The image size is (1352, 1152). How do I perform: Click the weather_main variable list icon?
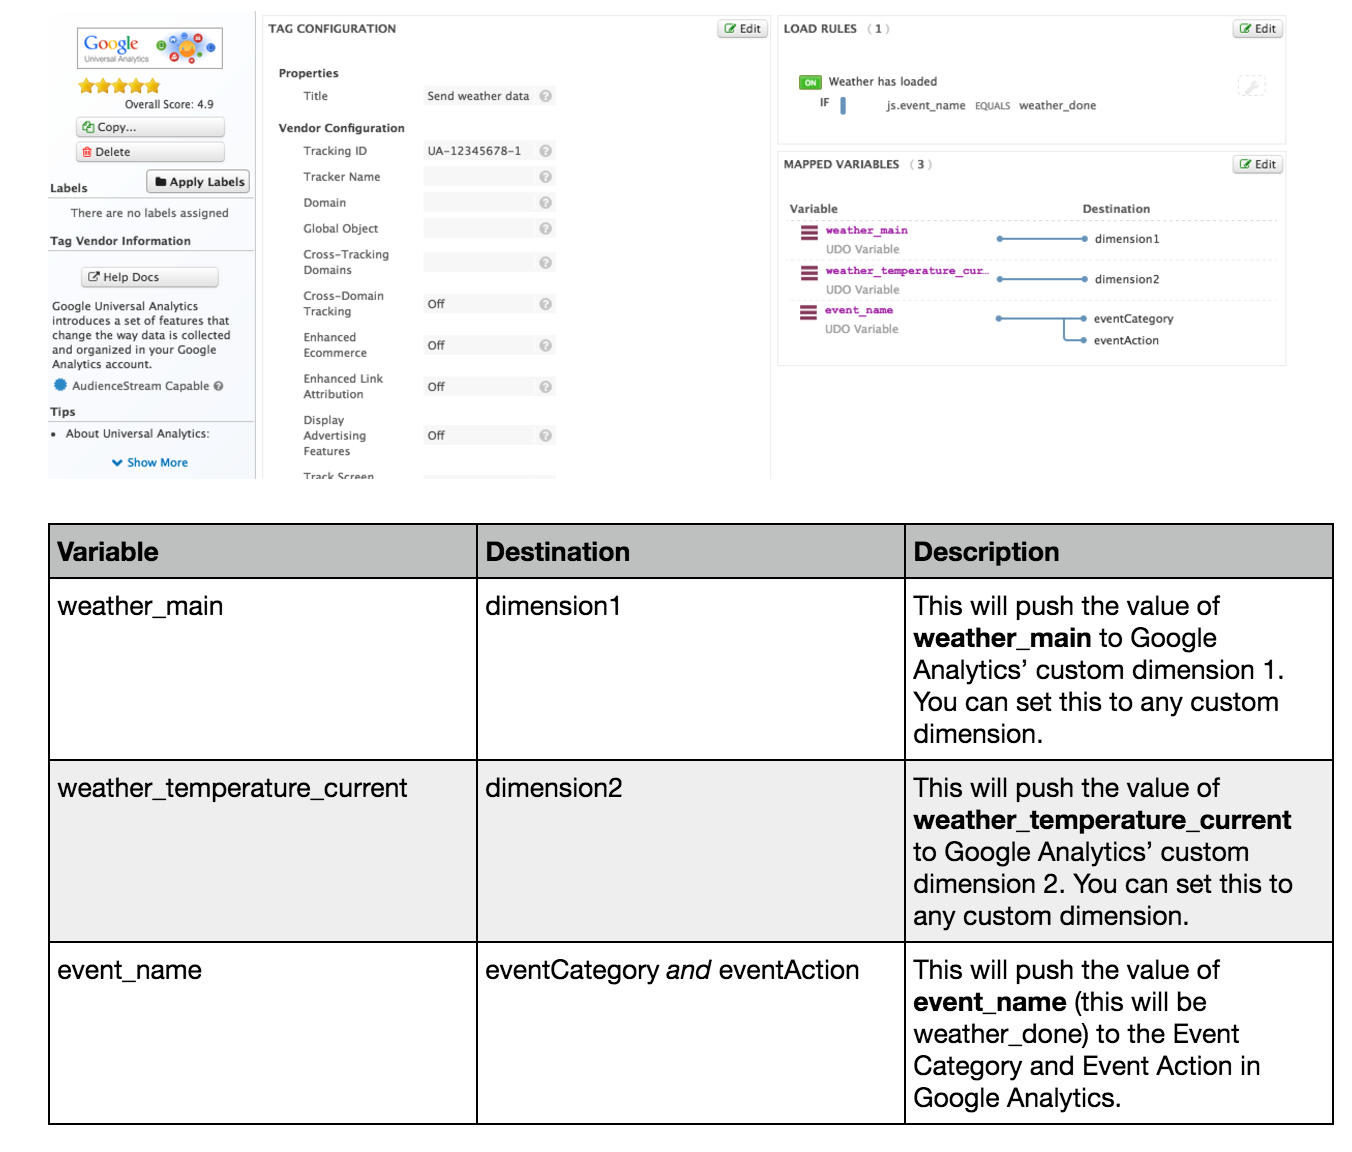809,233
